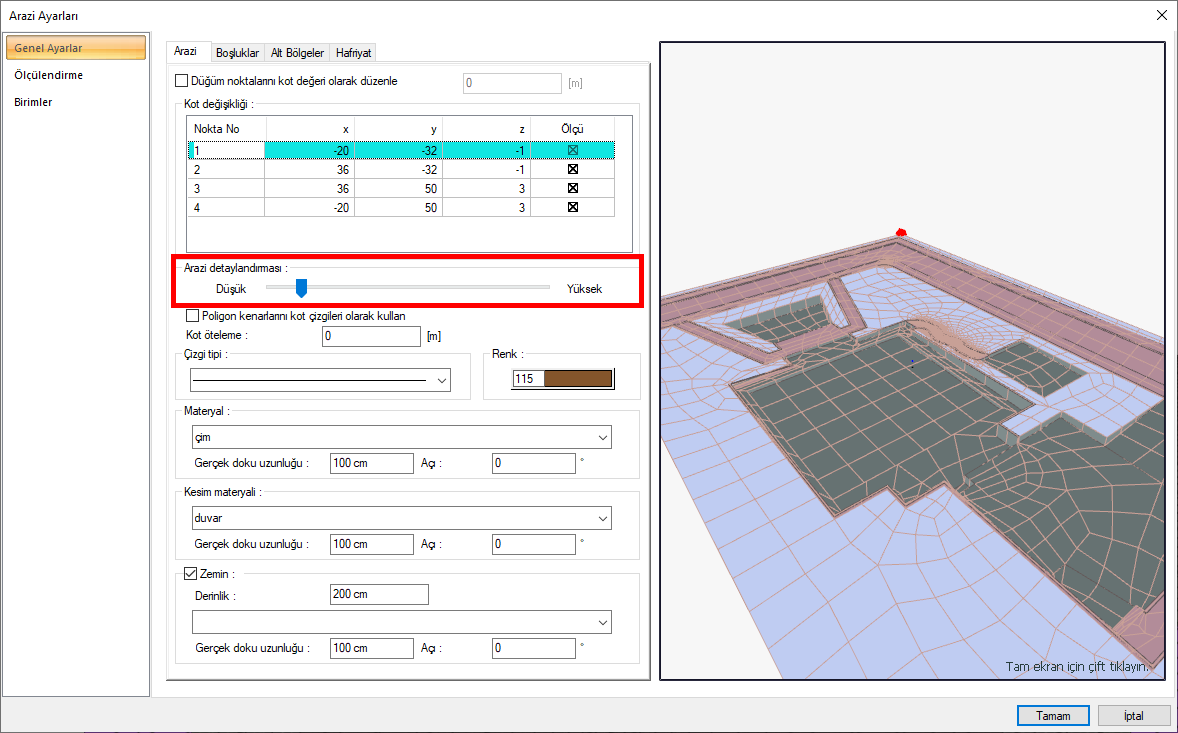The height and width of the screenshot is (733, 1178).
Task: Expand the empty Zemin material dropdown
Action: 400,622
